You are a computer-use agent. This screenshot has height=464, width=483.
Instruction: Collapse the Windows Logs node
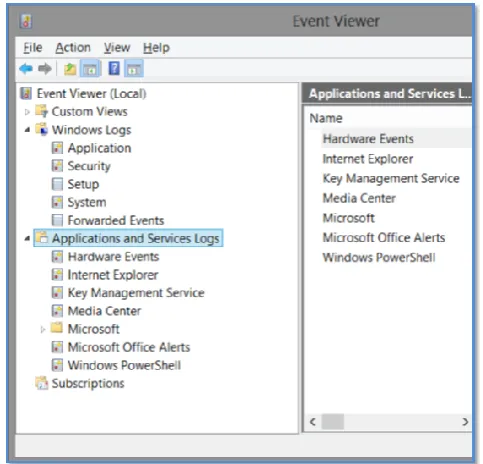tap(27, 130)
